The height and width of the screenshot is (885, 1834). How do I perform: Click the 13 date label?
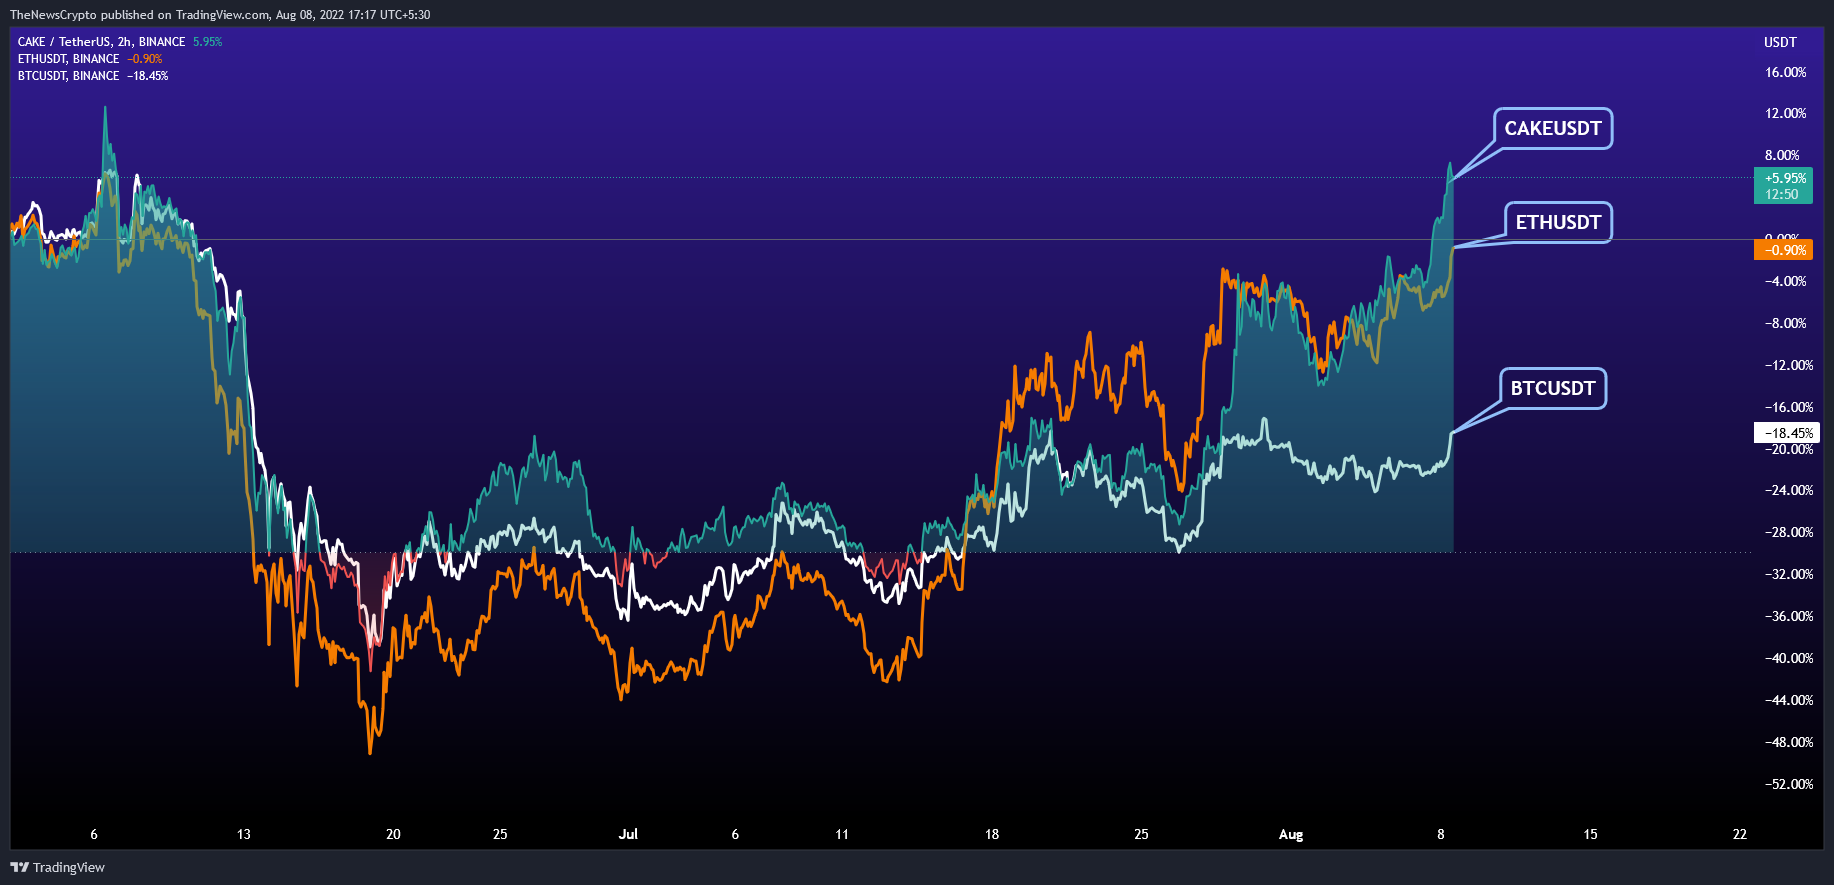tap(244, 834)
